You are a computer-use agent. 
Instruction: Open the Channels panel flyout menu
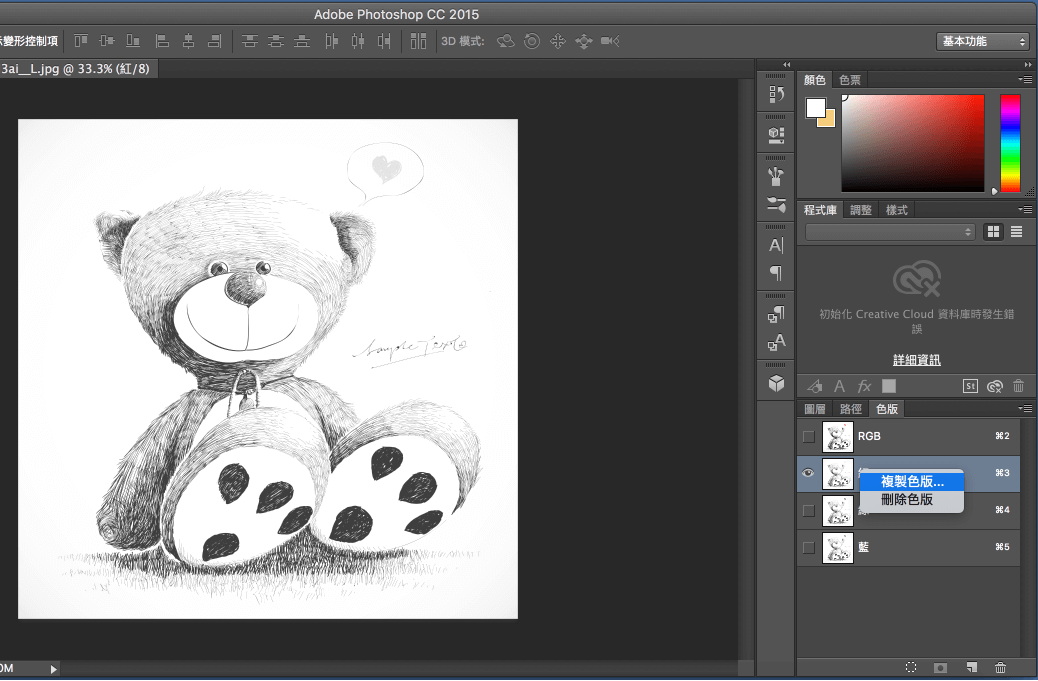(x=1025, y=409)
